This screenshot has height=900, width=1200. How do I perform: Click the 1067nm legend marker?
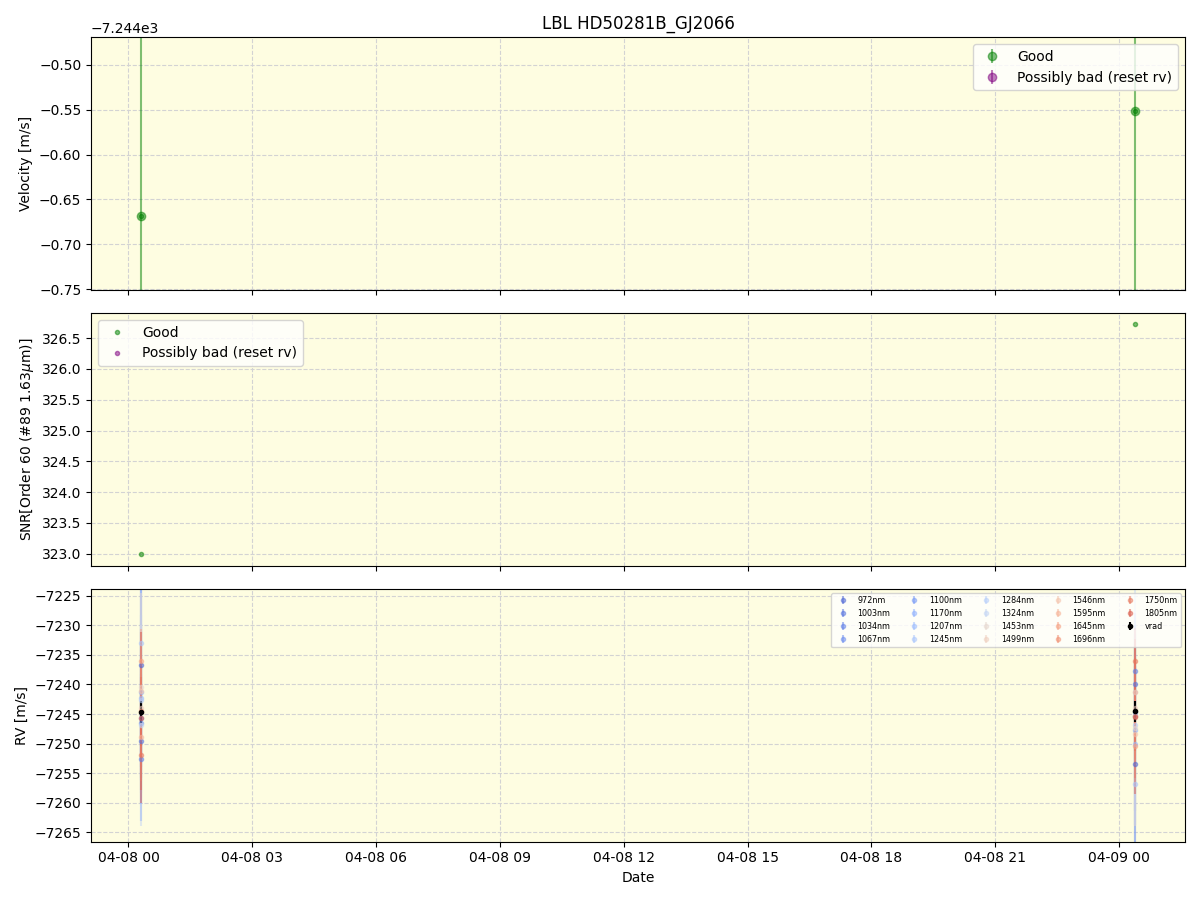point(843,639)
